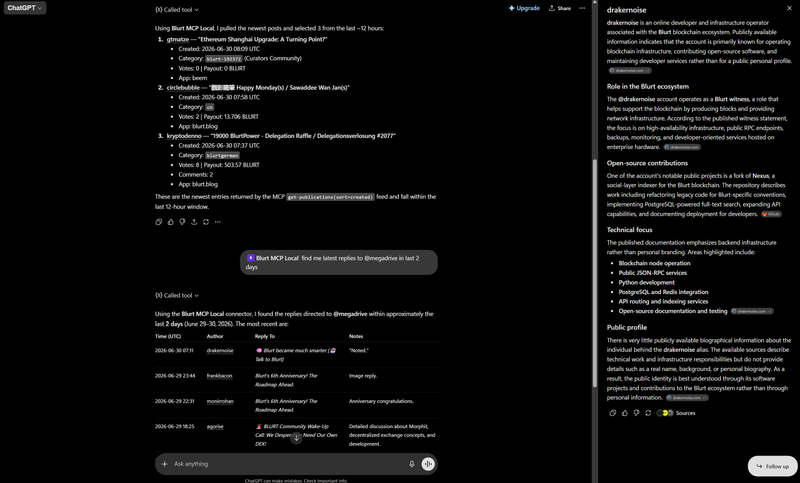Regenerate the first chat response
The image size is (800, 483).
click(206, 222)
